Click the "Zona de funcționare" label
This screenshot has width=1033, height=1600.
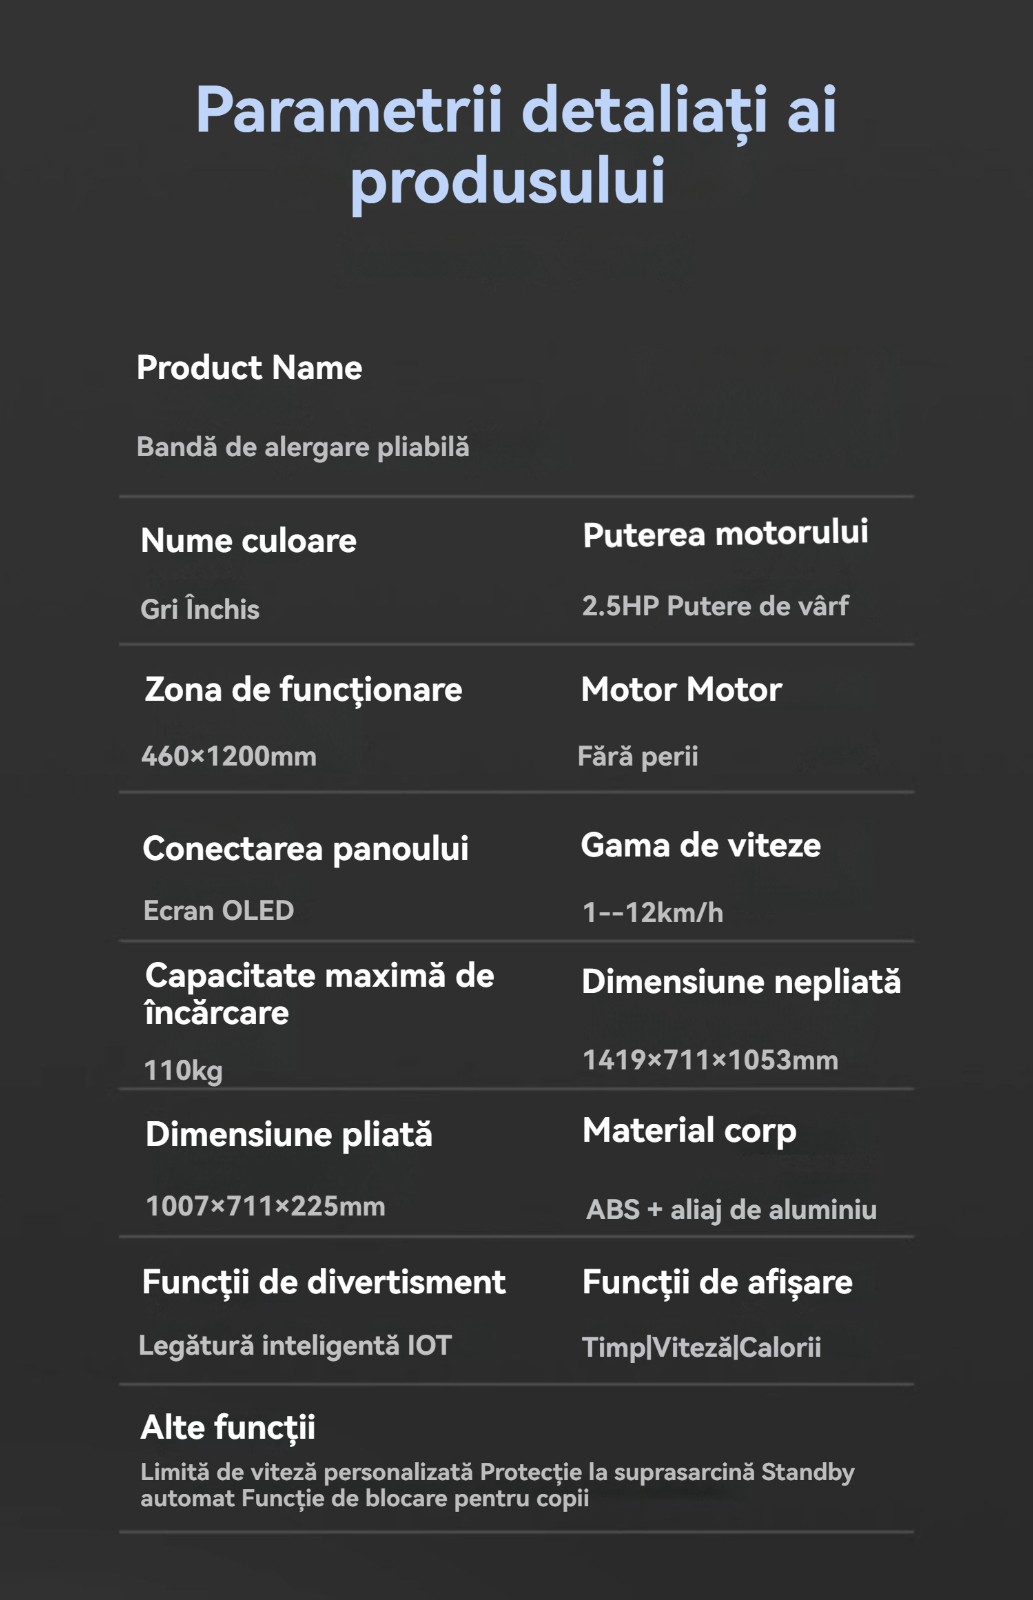pos(303,690)
